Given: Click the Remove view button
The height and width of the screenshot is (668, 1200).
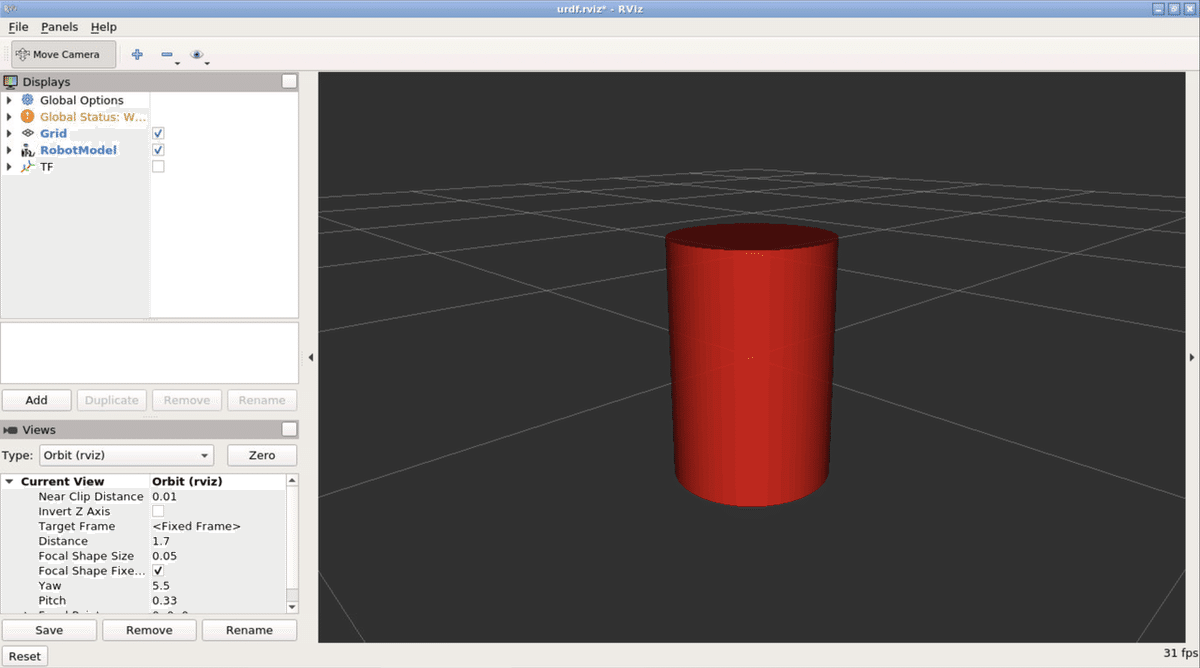Looking at the screenshot, I should pos(149,630).
